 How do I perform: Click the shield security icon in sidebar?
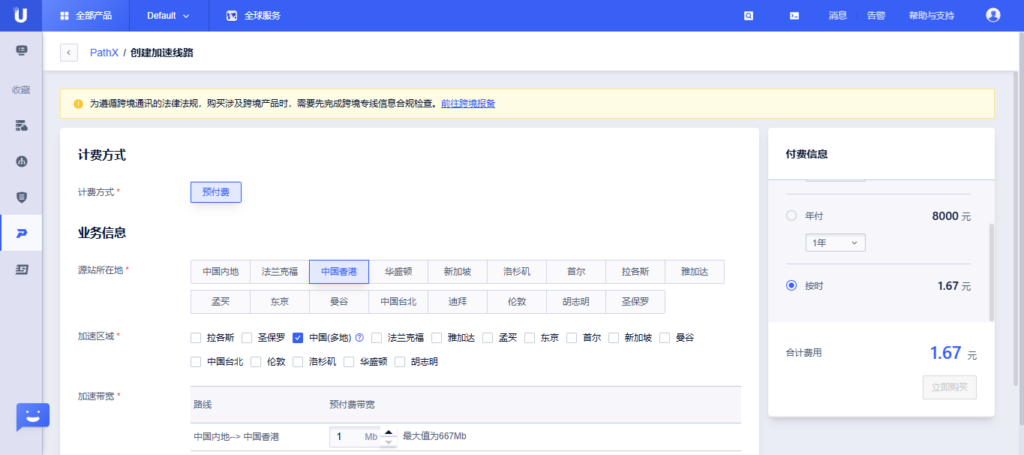point(21,197)
